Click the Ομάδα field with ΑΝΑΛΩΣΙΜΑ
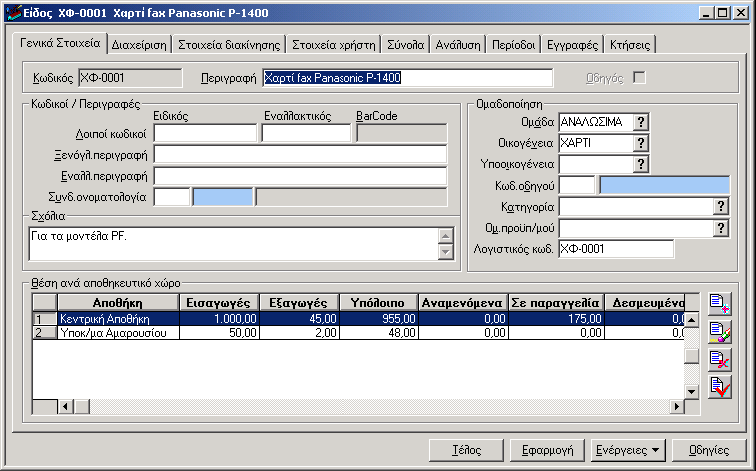Image resolution: width=756 pixels, height=471 pixels. pos(596,122)
